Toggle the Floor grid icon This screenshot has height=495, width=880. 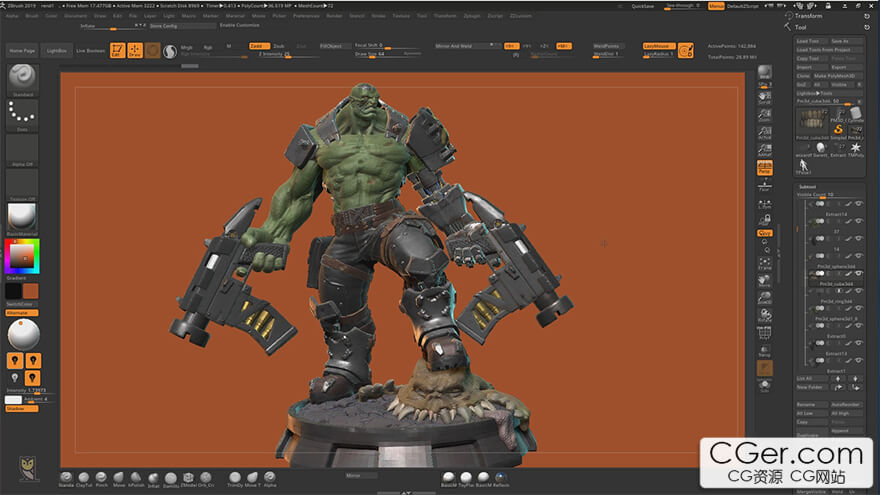(764, 185)
